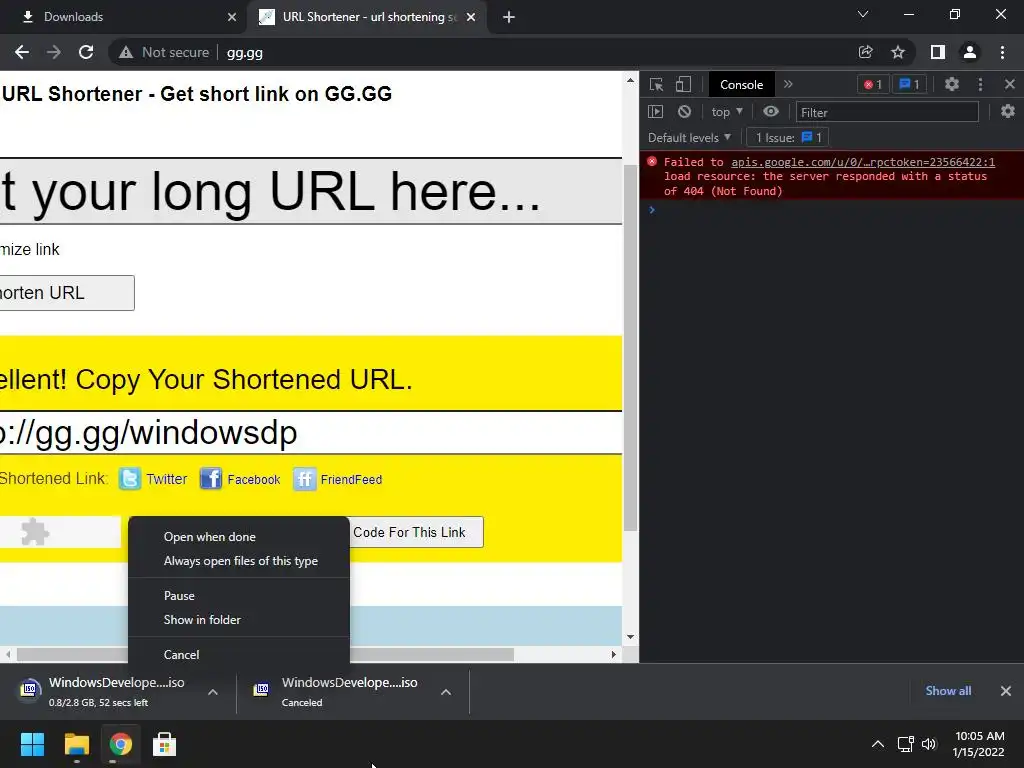Bookmark this page with the star icon
Viewport: 1024px width, 768px height.
pyautogui.click(x=898, y=52)
